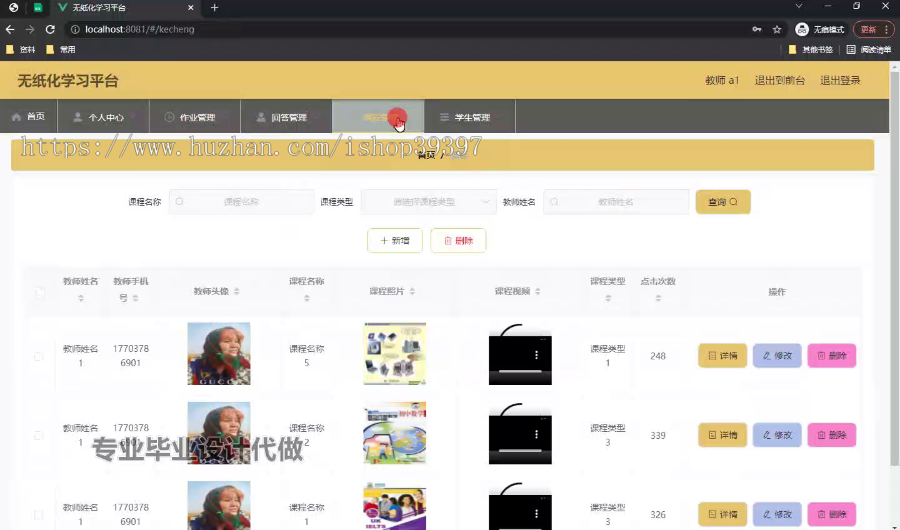Bookmark this page with the star icon
900x530 pixels.
tap(777, 29)
